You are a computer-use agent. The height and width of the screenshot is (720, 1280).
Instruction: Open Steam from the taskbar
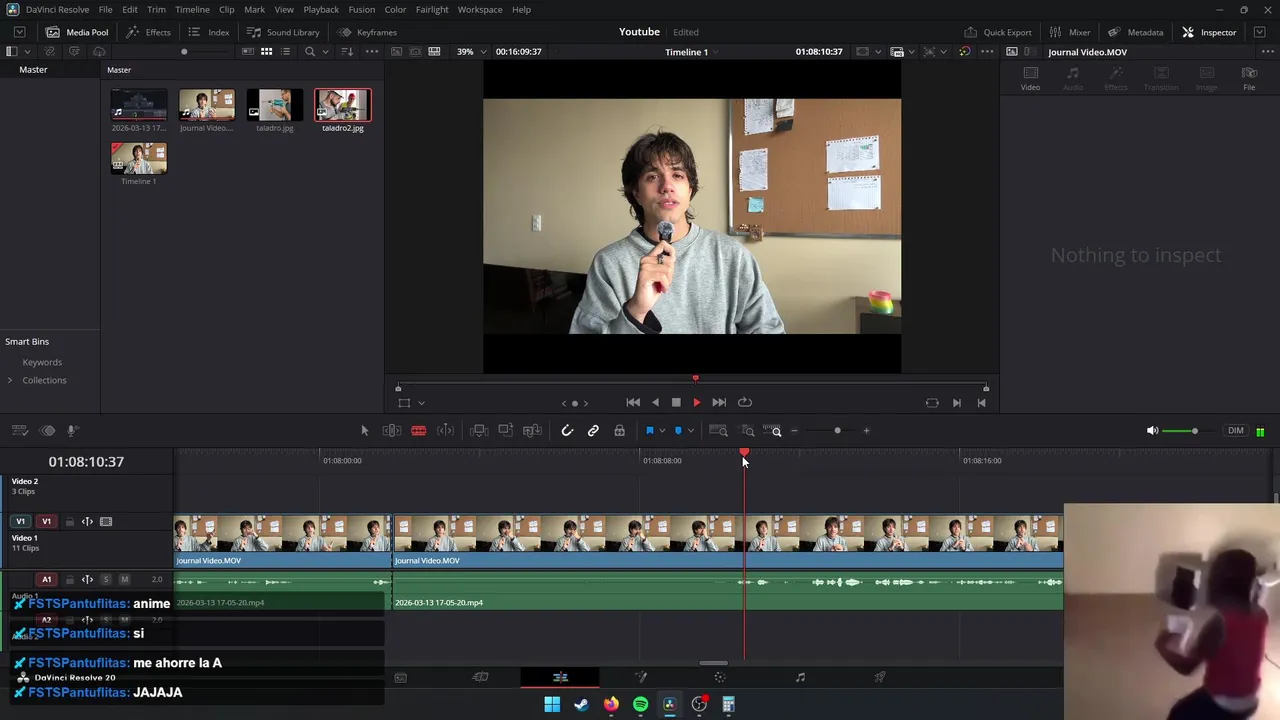tap(581, 704)
